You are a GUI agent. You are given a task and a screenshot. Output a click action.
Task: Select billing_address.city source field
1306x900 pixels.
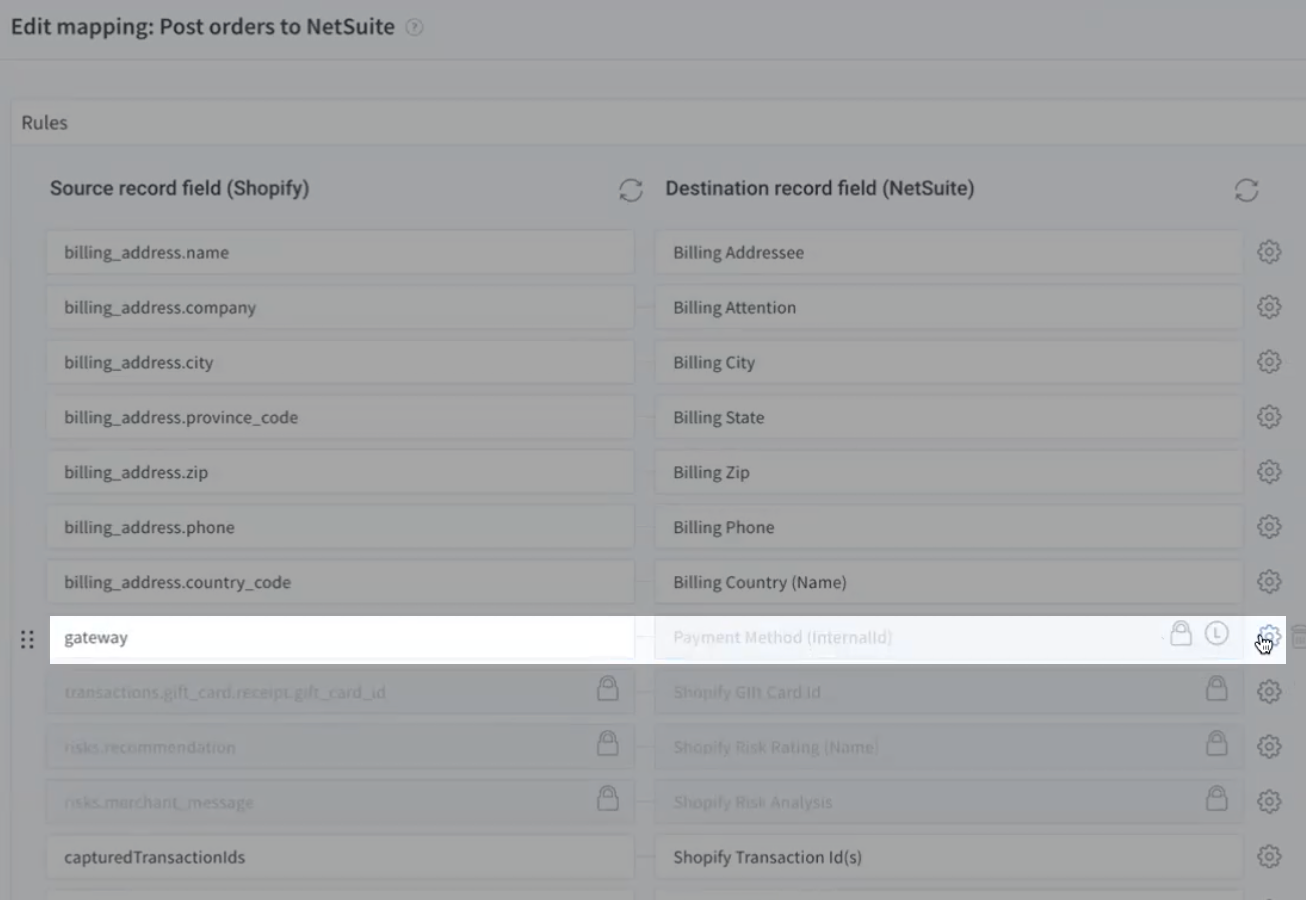(340, 362)
